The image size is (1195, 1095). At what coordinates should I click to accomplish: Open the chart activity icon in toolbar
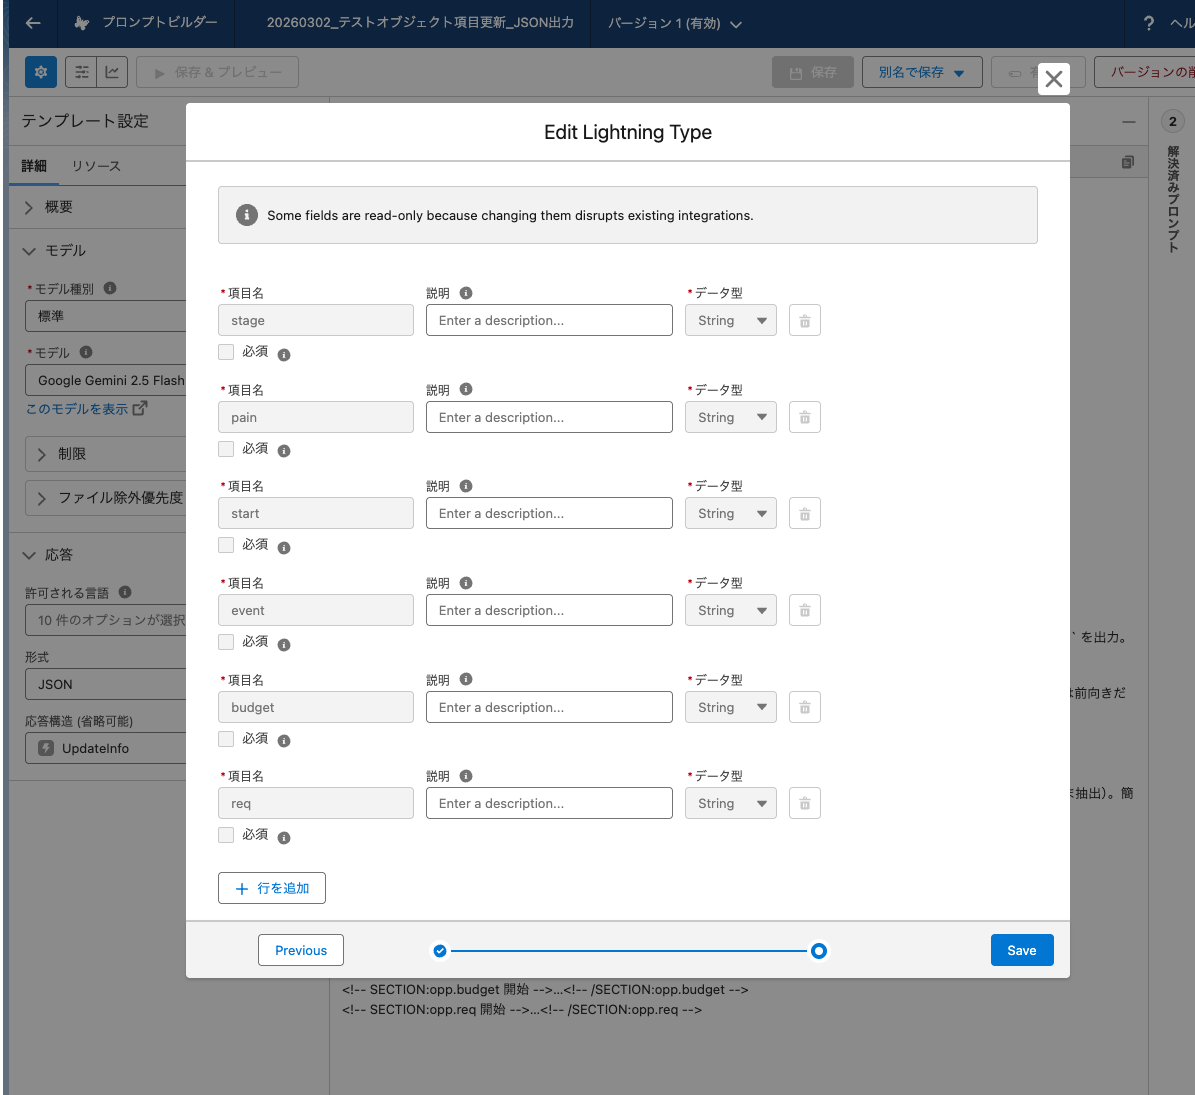click(x=112, y=72)
